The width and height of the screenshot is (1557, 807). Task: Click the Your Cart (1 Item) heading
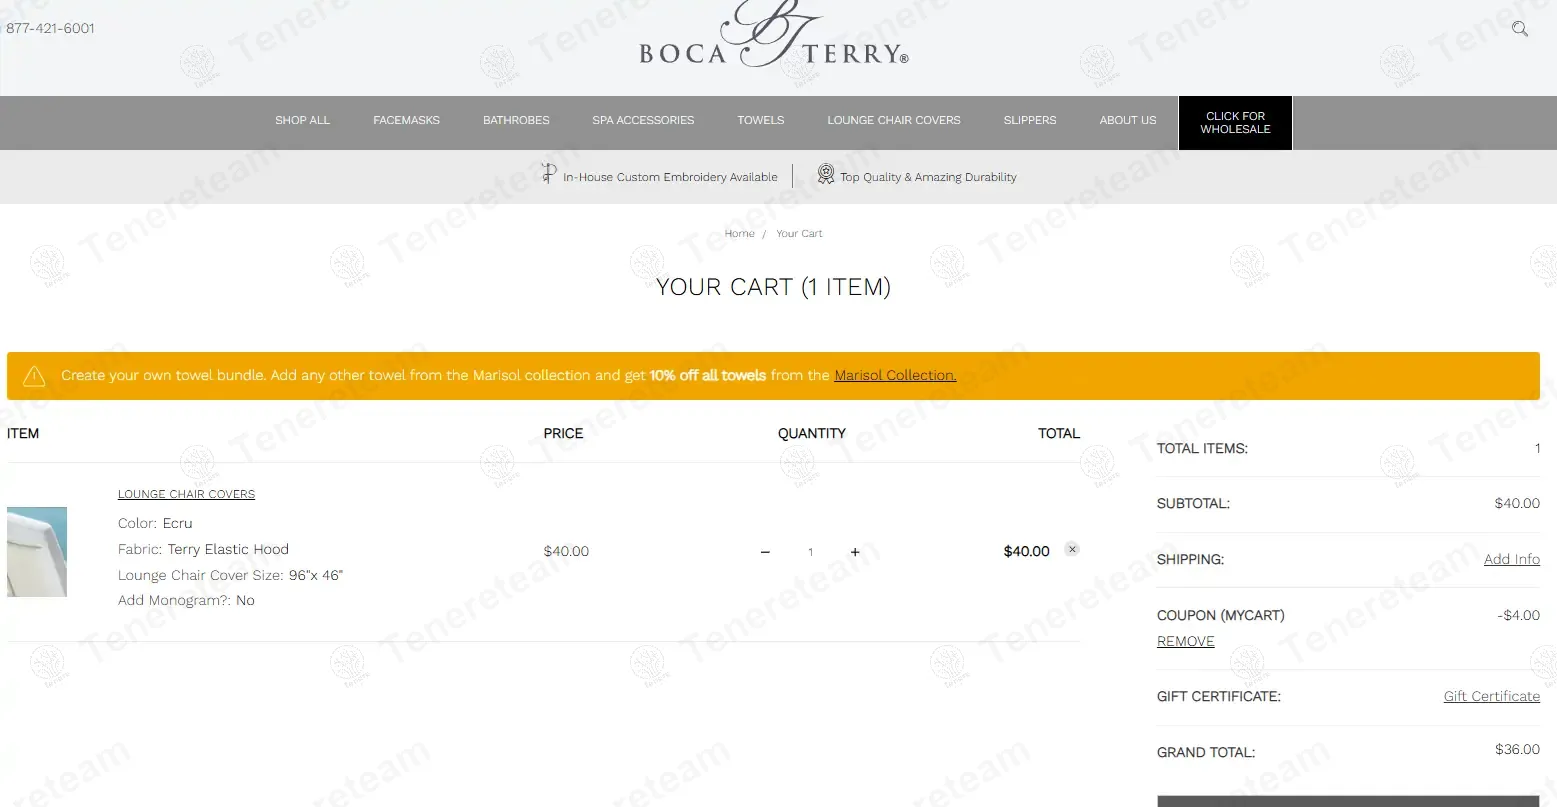click(773, 287)
